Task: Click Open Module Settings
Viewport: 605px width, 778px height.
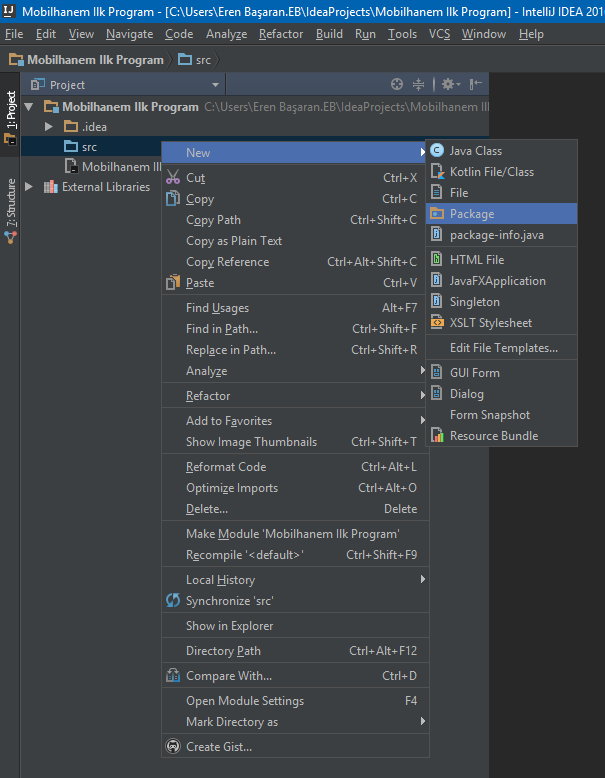Action: [295, 701]
